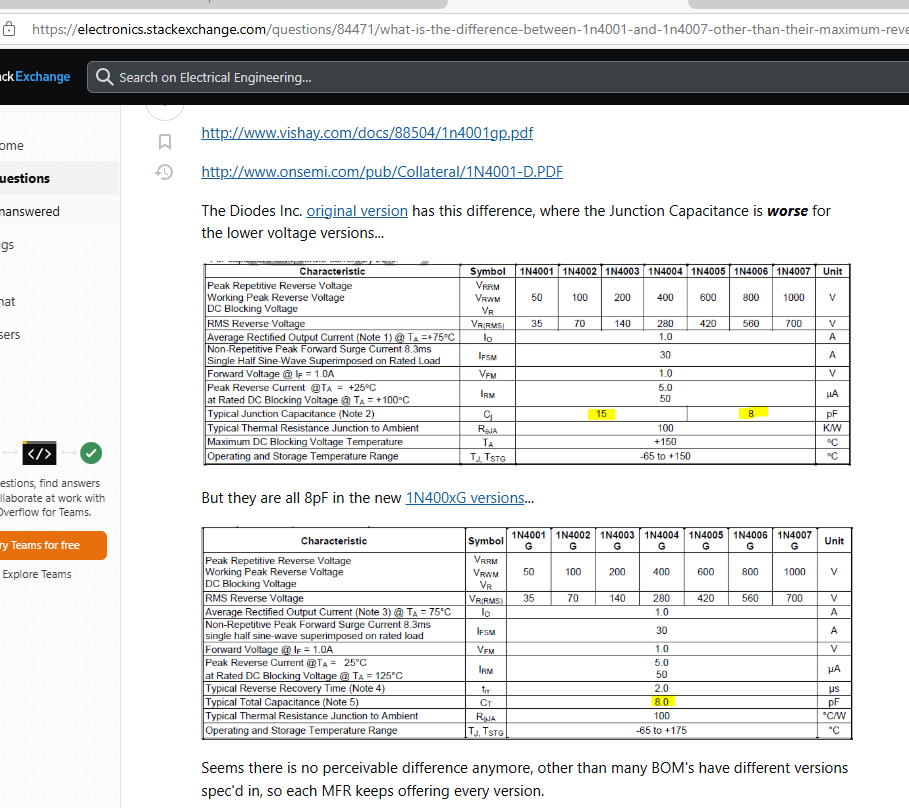Click the downvote circle button above bookmark
The width and height of the screenshot is (909, 808).
click(x=166, y=102)
